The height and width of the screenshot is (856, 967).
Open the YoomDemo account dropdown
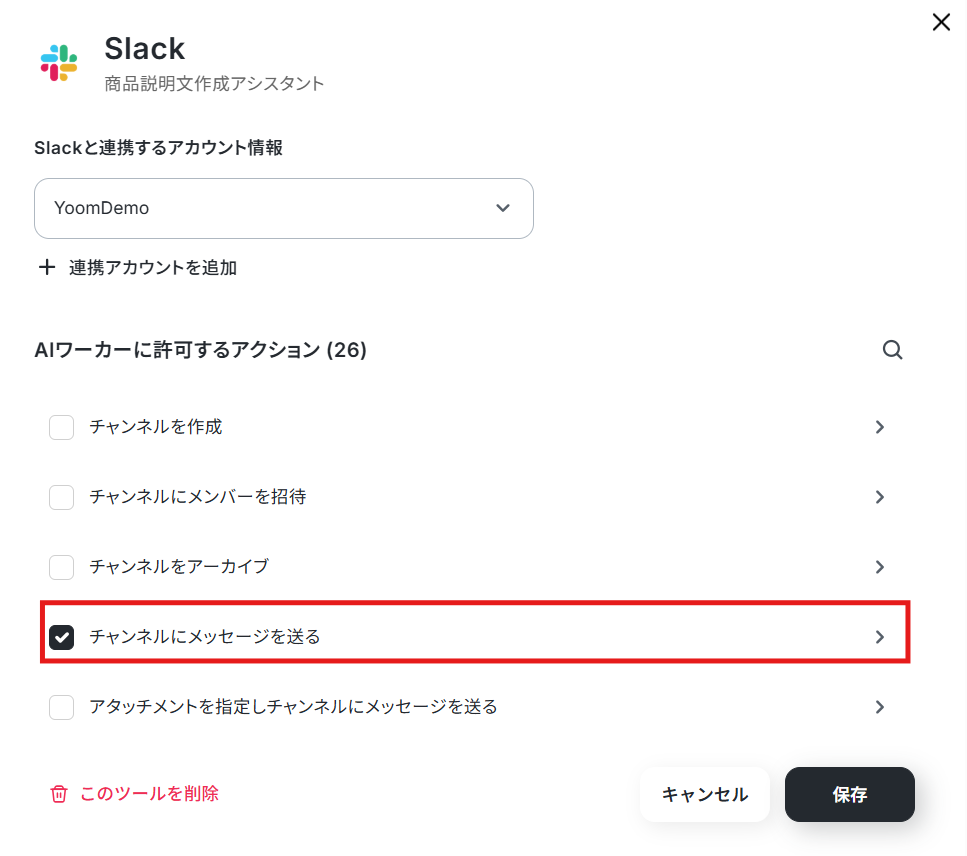click(284, 209)
